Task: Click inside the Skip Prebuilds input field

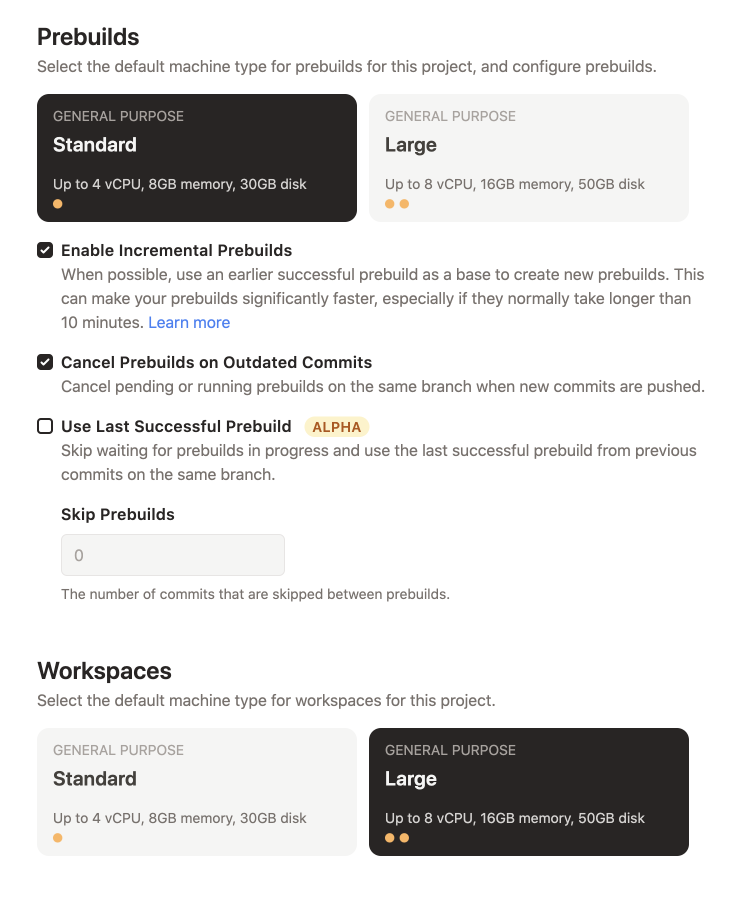Action: coord(172,554)
